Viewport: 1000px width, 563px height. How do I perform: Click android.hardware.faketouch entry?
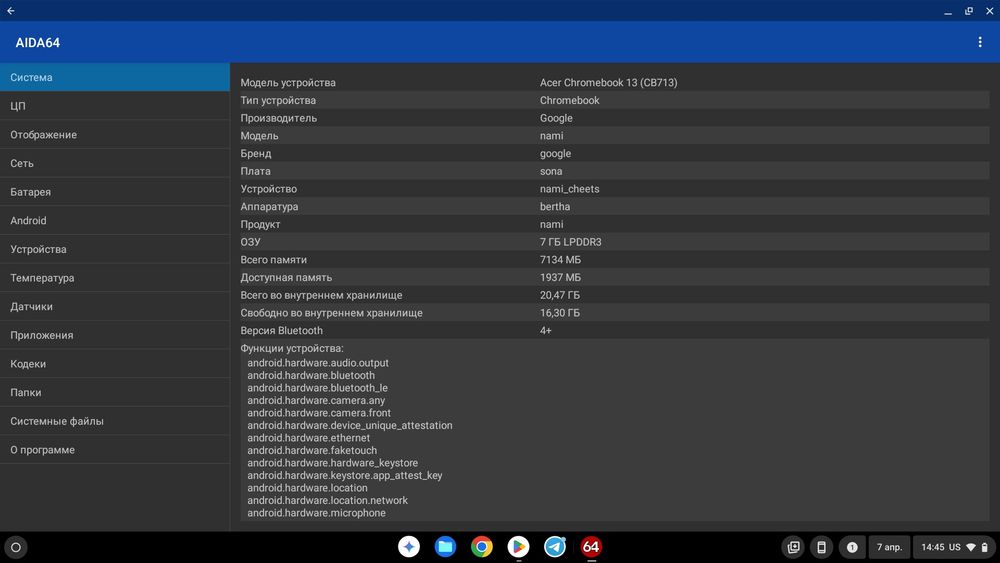point(312,450)
